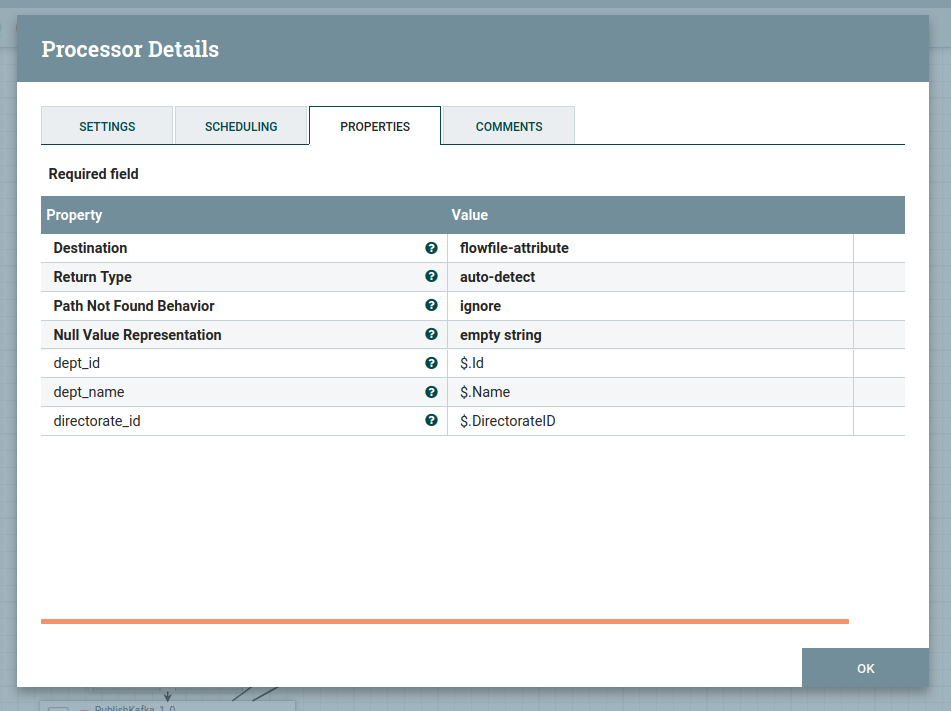This screenshot has height=711, width=951.
Task: Click help icon for Null Value Representation
Action: point(431,335)
